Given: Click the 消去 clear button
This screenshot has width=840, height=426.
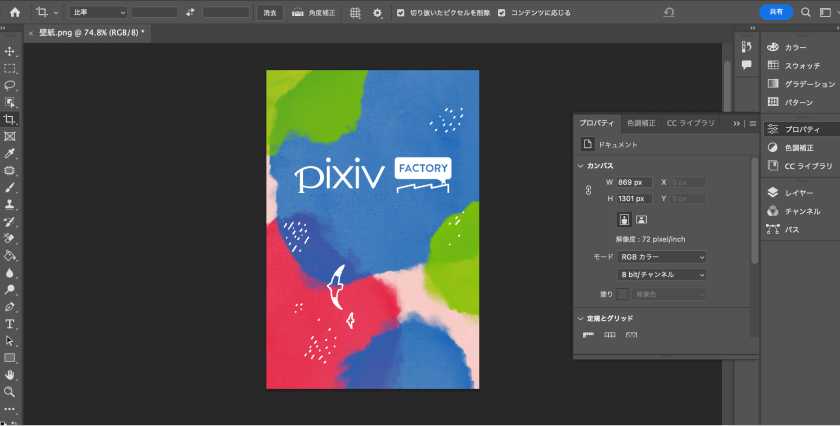Looking at the screenshot, I should [270, 13].
